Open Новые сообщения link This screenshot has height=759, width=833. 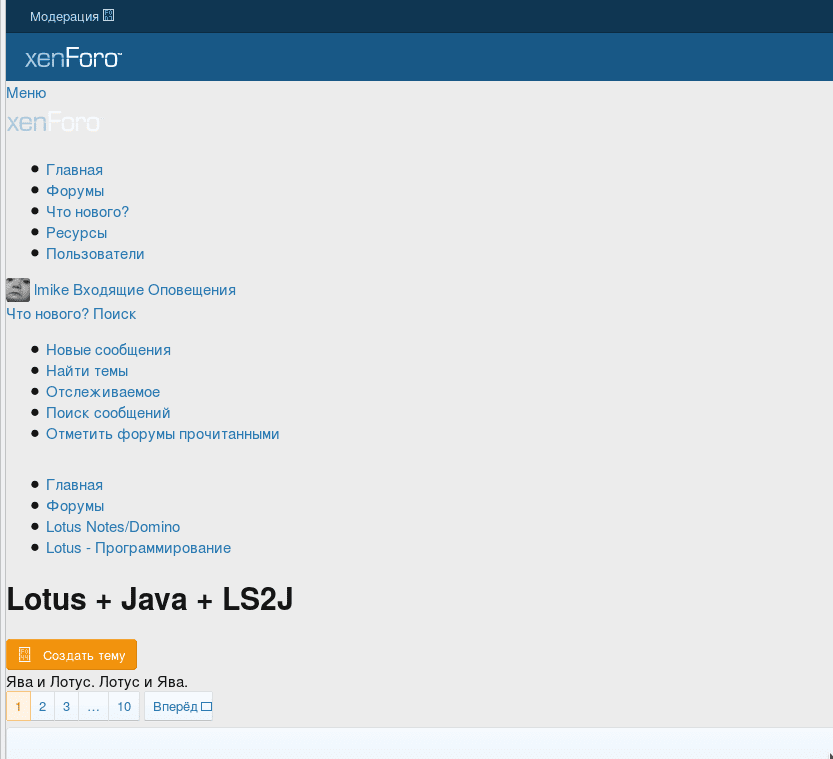pos(108,350)
